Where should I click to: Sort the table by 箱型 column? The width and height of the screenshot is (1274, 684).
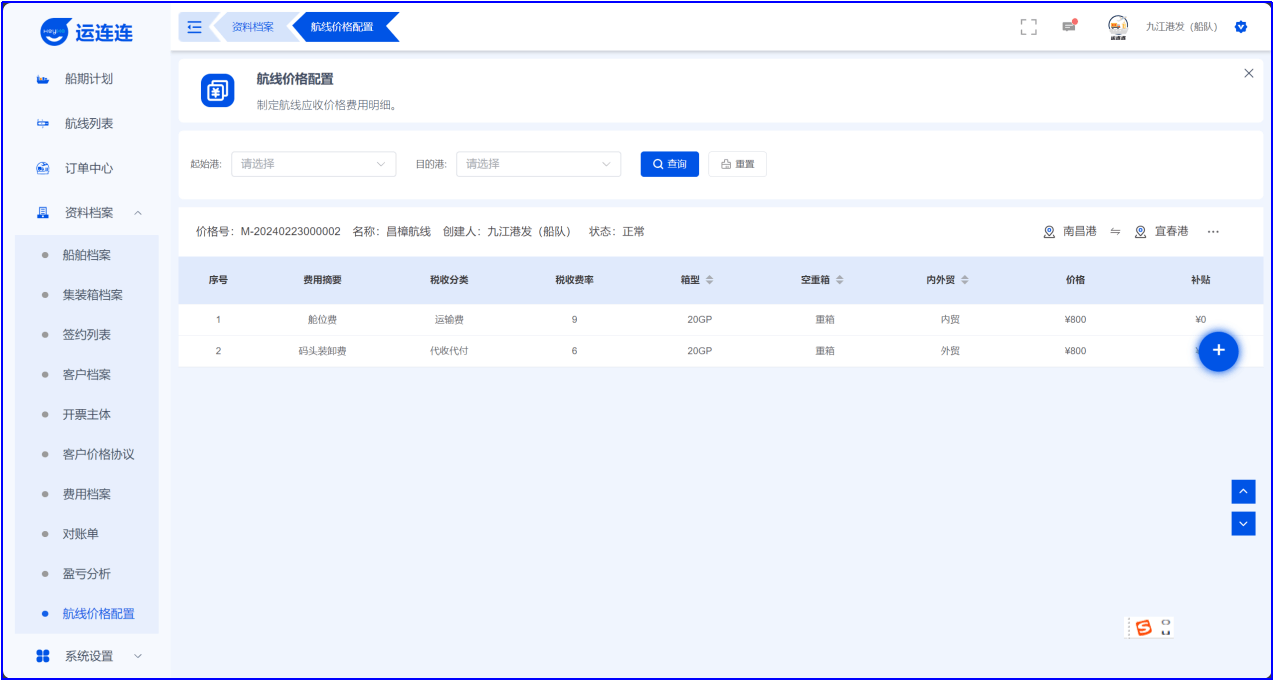pyautogui.click(x=709, y=280)
